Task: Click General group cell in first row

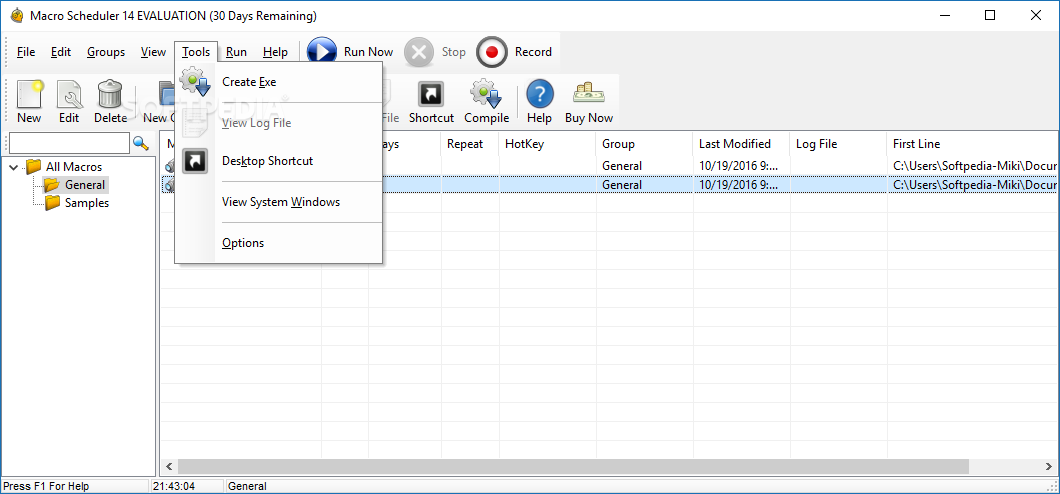Action: [622, 166]
